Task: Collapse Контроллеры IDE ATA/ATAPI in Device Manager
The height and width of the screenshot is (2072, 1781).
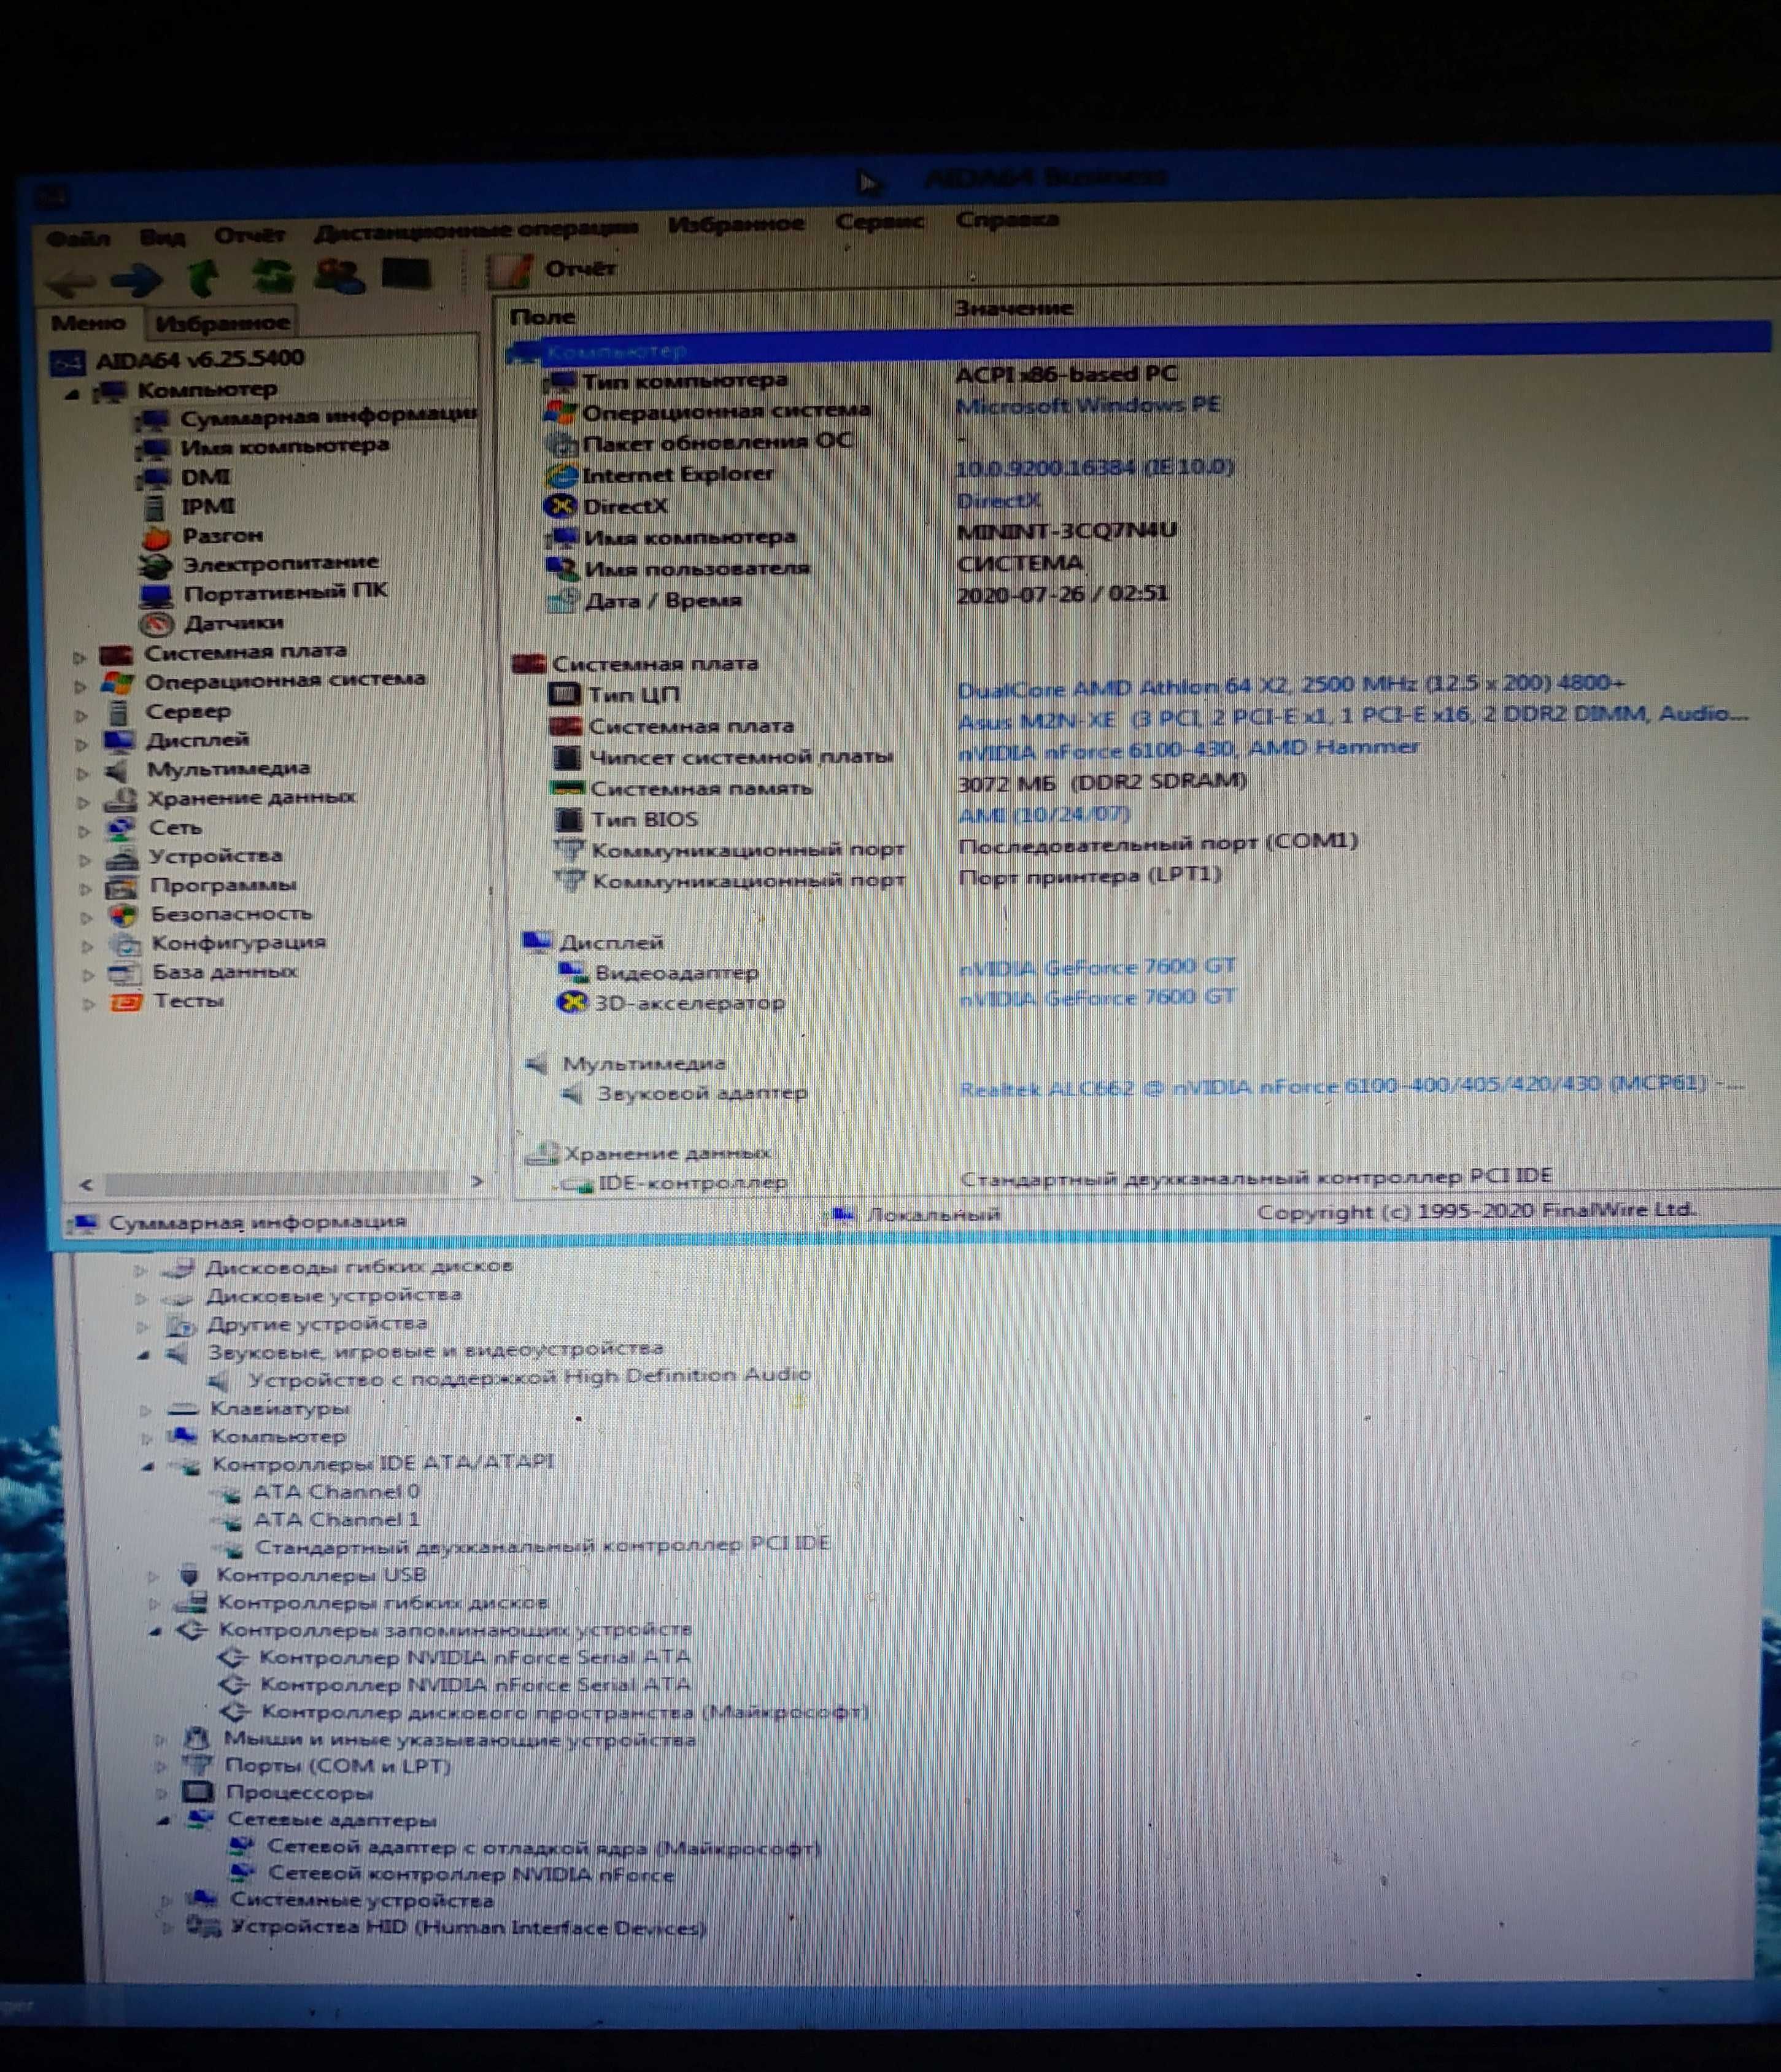Action: pyautogui.click(x=148, y=1466)
